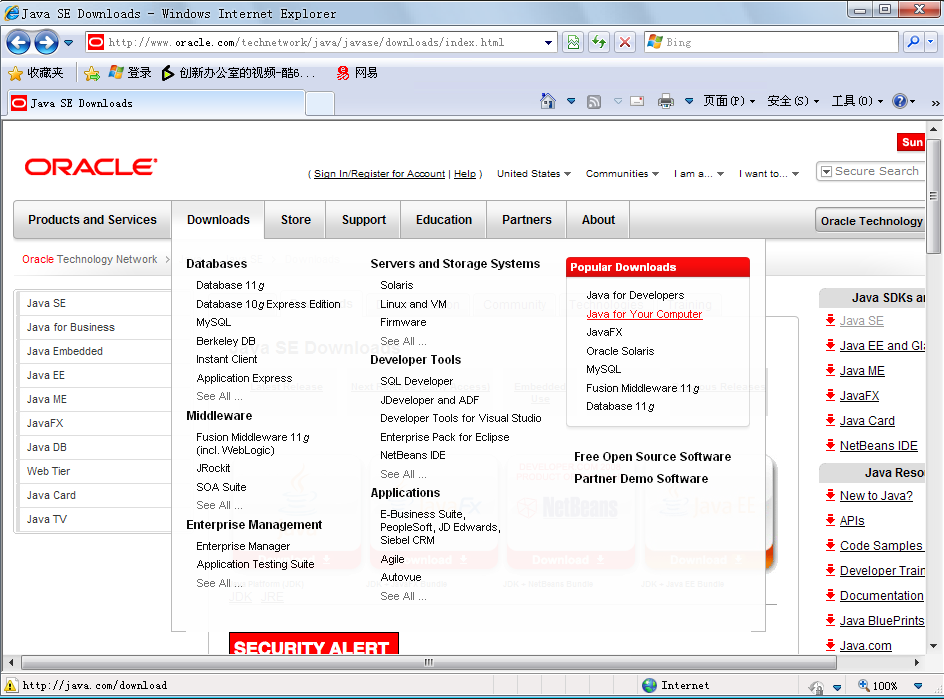Open the Help question mark icon

click(900, 101)
